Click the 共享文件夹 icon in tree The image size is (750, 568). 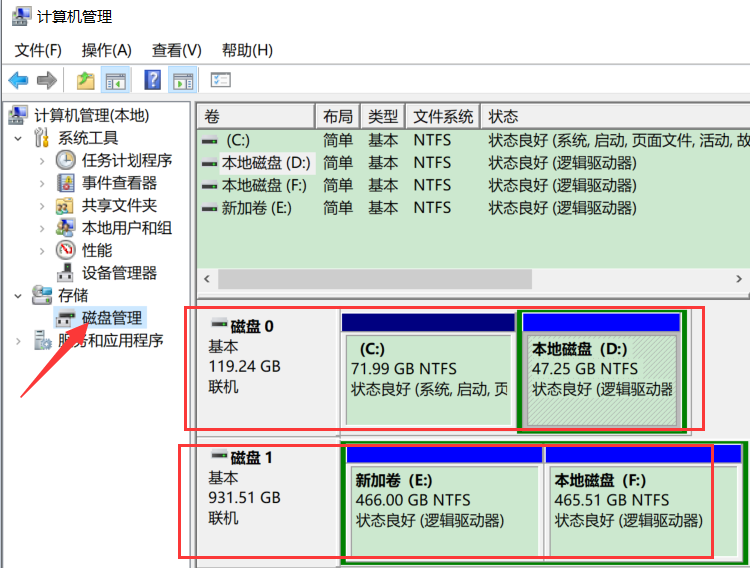tap(66, 205)
